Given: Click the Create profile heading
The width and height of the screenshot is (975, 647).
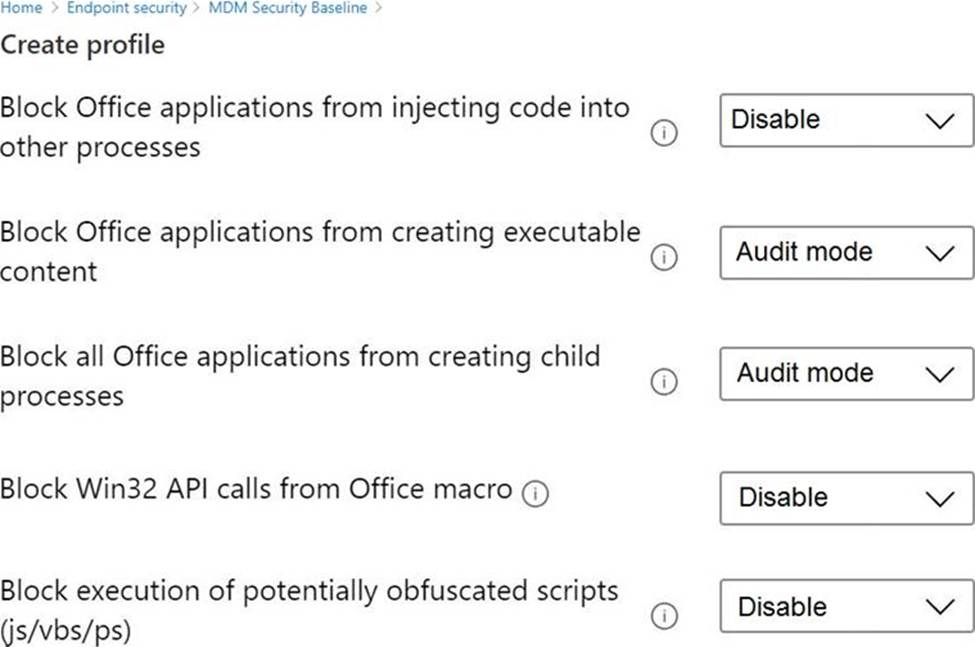Looking at the screenshot, I should pyautogui.click(x=83, y=45).
